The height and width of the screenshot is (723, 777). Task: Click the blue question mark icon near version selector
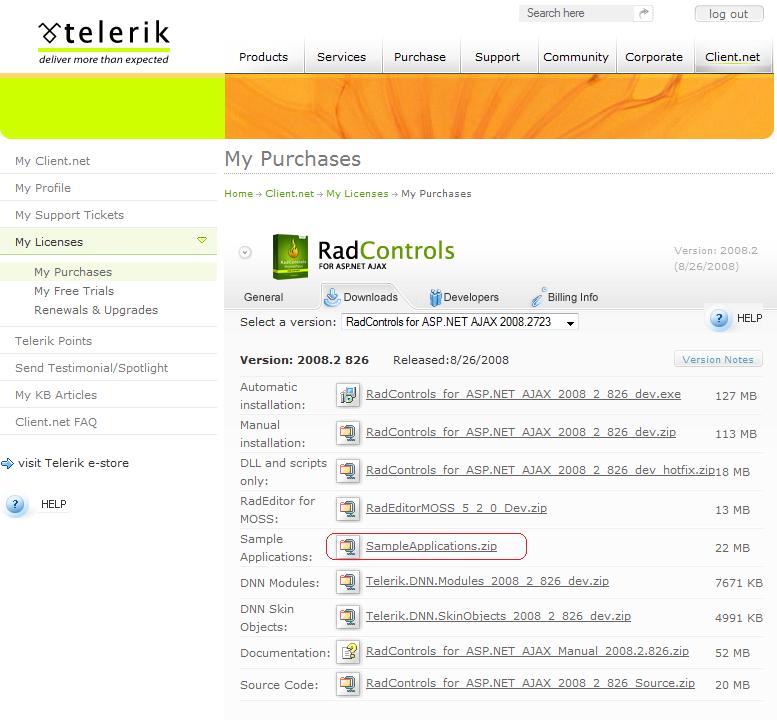tap(719, 319)
